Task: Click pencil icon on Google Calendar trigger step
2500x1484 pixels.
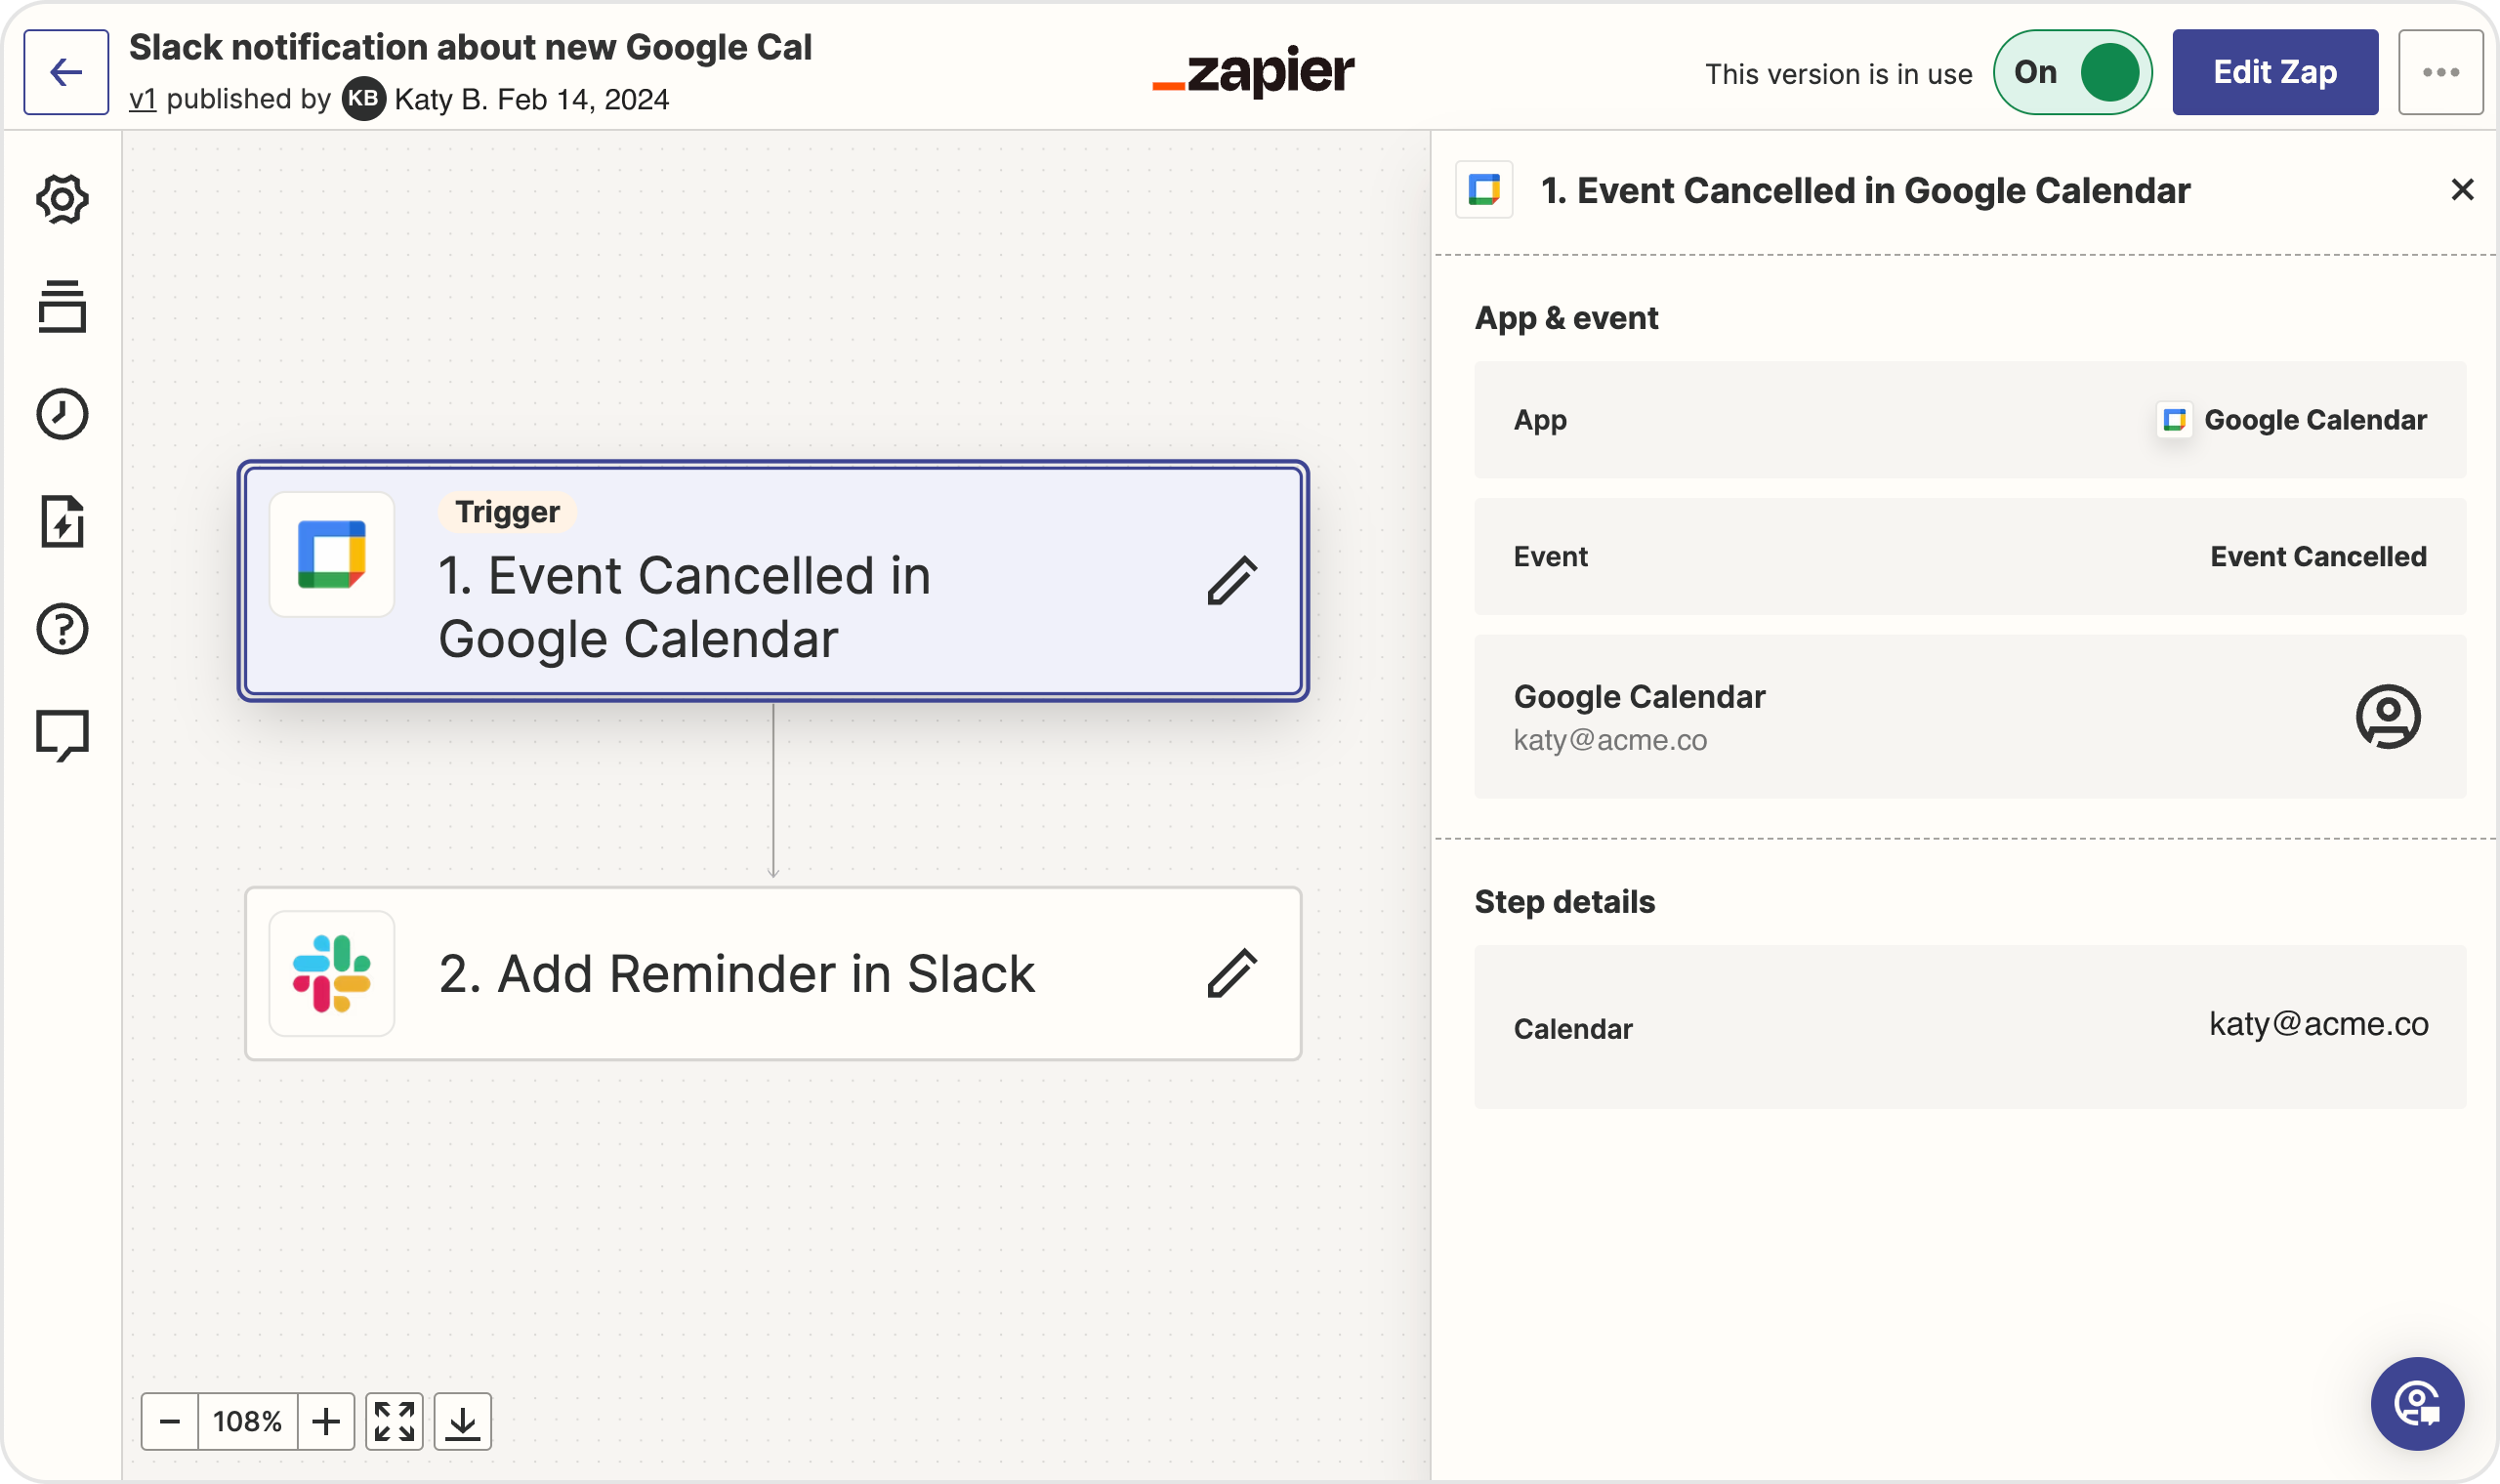Action: 1231,581
